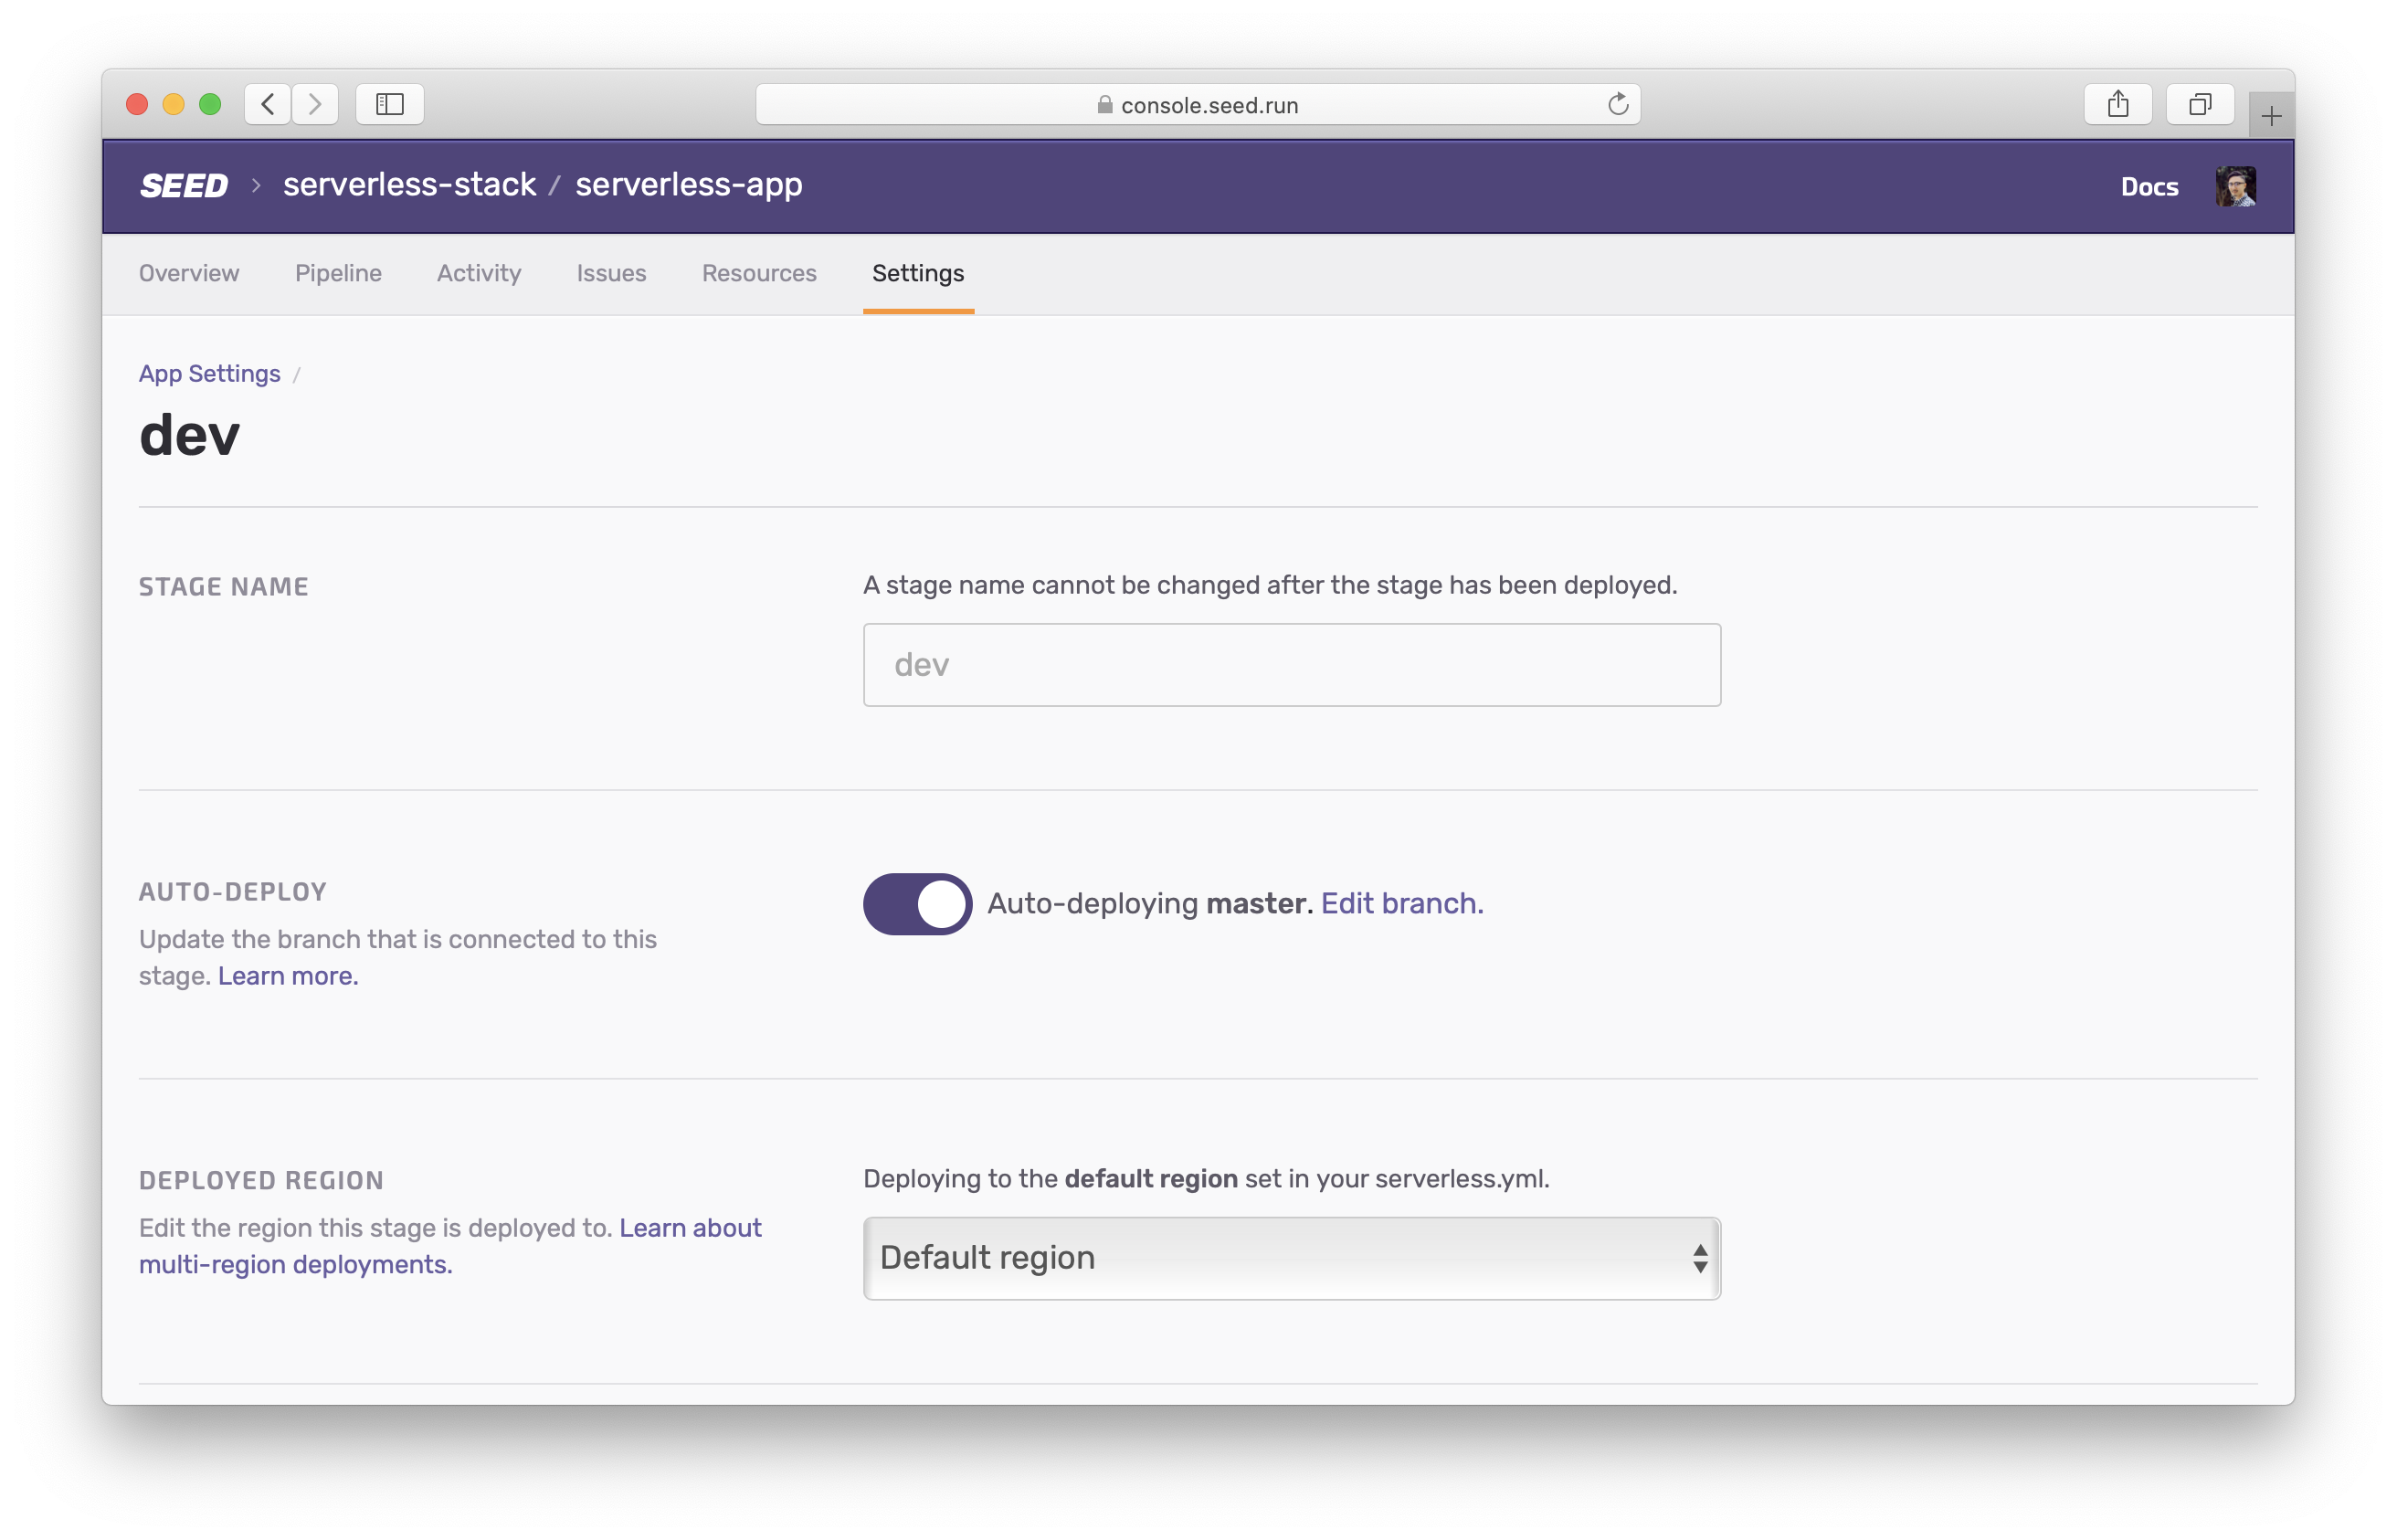This screenshot has width=2397, height=1540.
Task: Open the Resources tab
Action: [759, 273]
